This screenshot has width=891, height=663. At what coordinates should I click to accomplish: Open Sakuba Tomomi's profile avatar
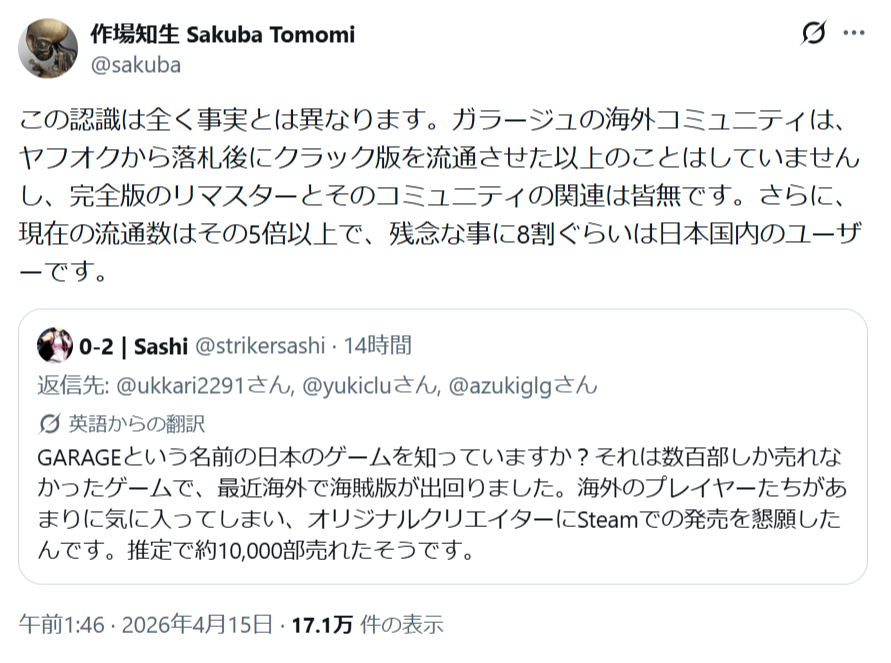48,48
